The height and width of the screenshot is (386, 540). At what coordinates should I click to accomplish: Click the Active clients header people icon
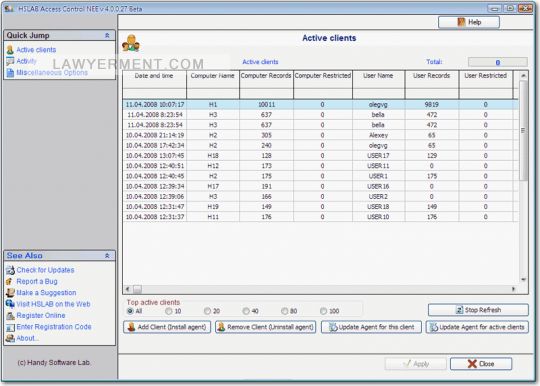tap(131, 43)
